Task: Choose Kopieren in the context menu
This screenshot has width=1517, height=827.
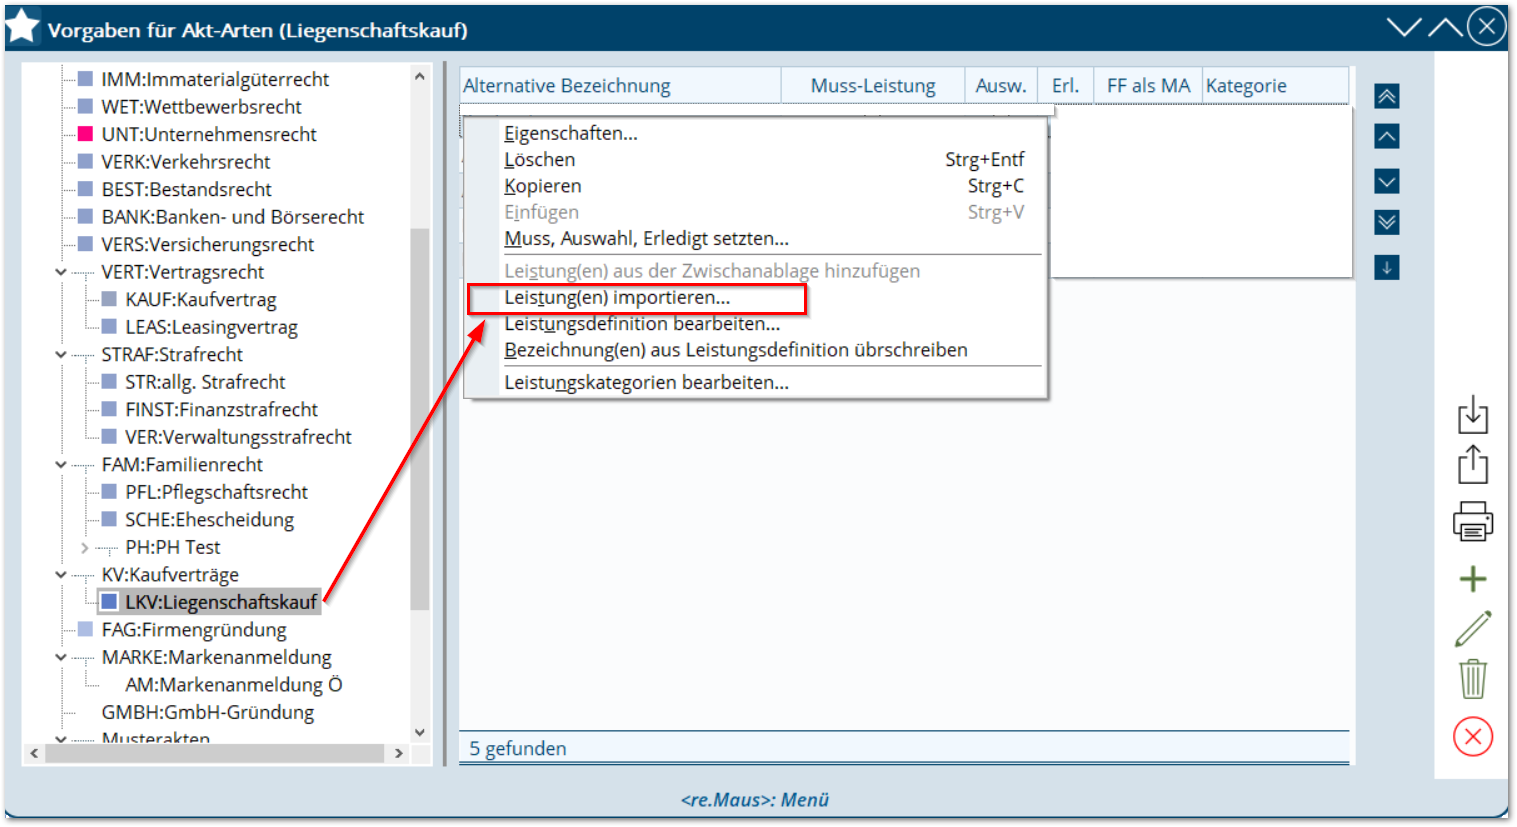Action: point(542,186)
